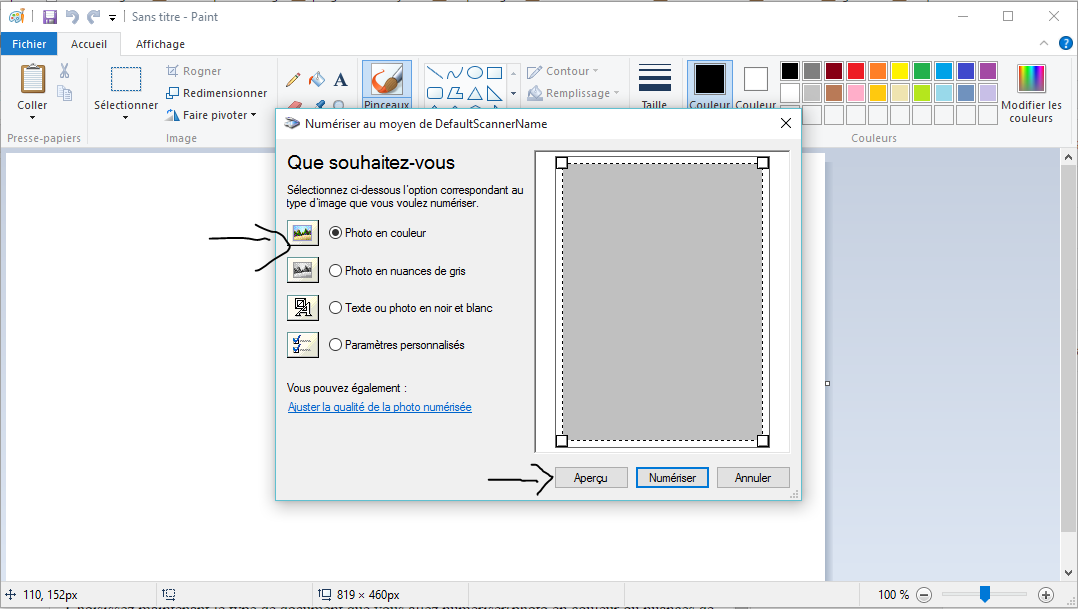This screenshot has height=609, width=1078.
Task: Select Photo en nuances de gris radio
Action: [x=336, y=271]
